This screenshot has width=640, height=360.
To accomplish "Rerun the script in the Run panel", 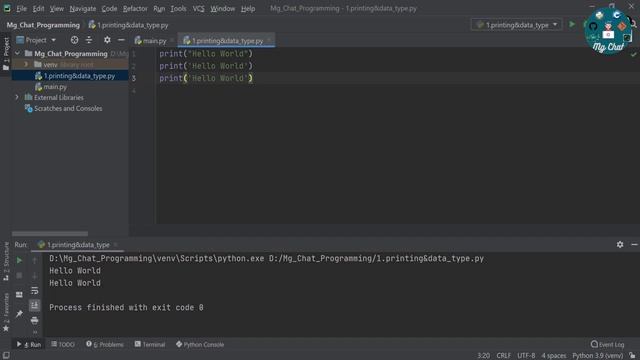I will click(x=19, y=260).
